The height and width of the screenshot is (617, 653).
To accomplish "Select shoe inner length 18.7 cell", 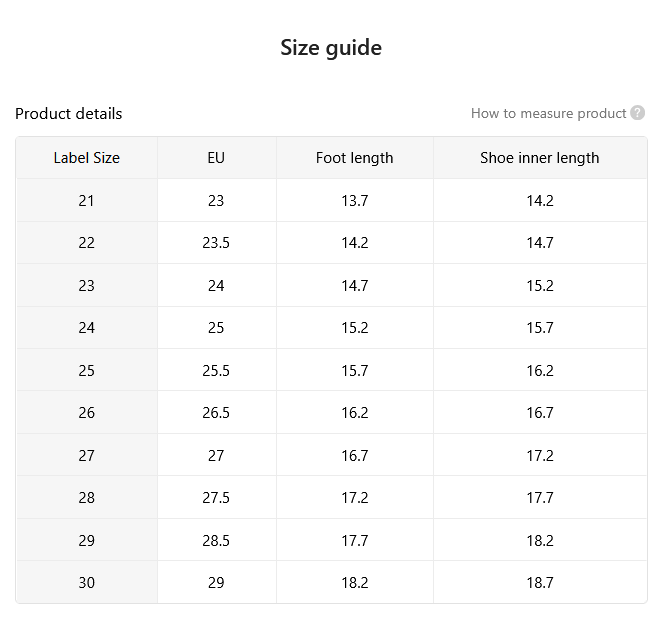I will click(540, 582).
